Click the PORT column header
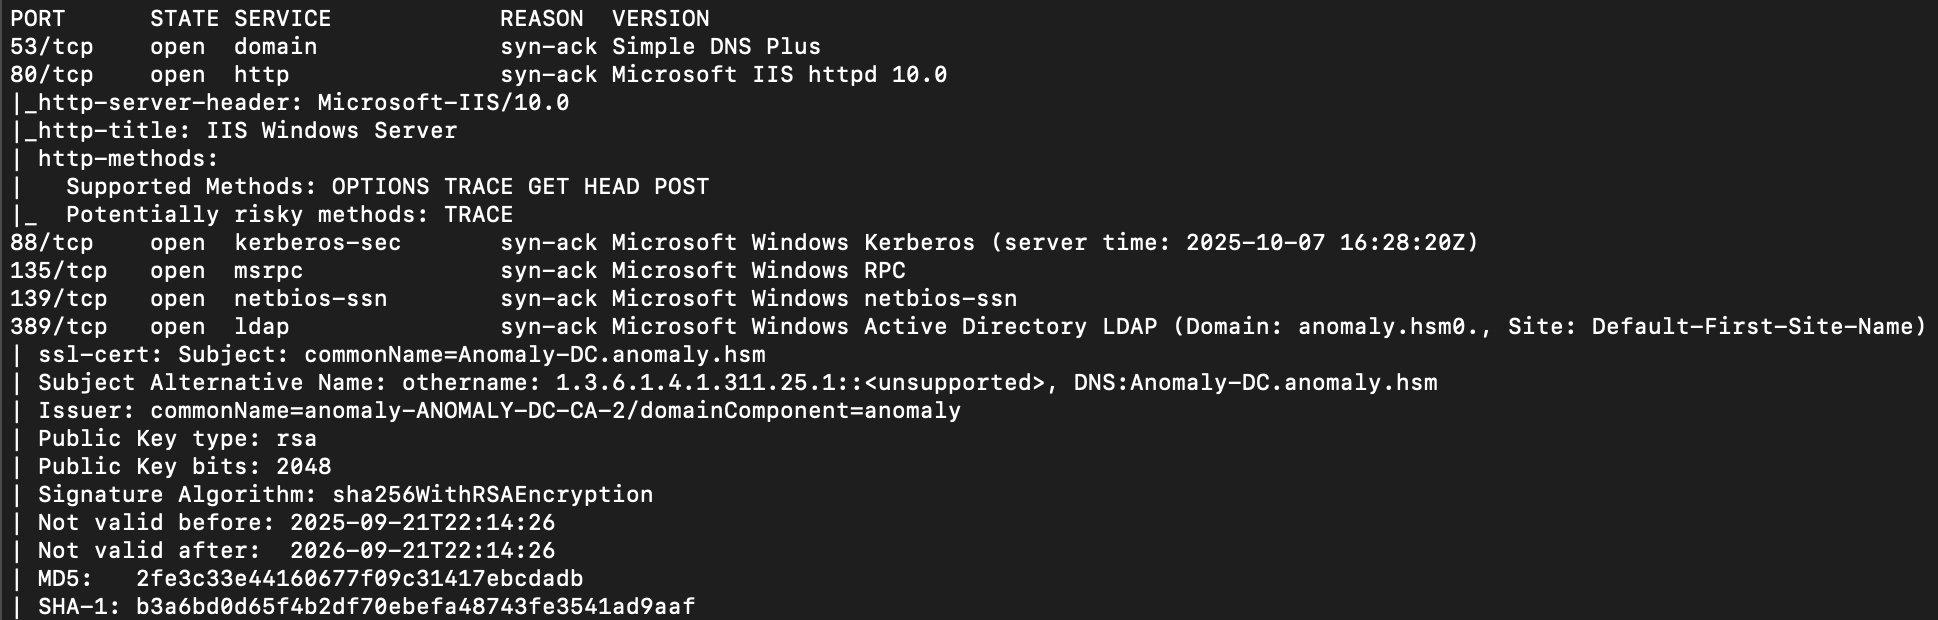1938x620 pixels. point(37,19)
